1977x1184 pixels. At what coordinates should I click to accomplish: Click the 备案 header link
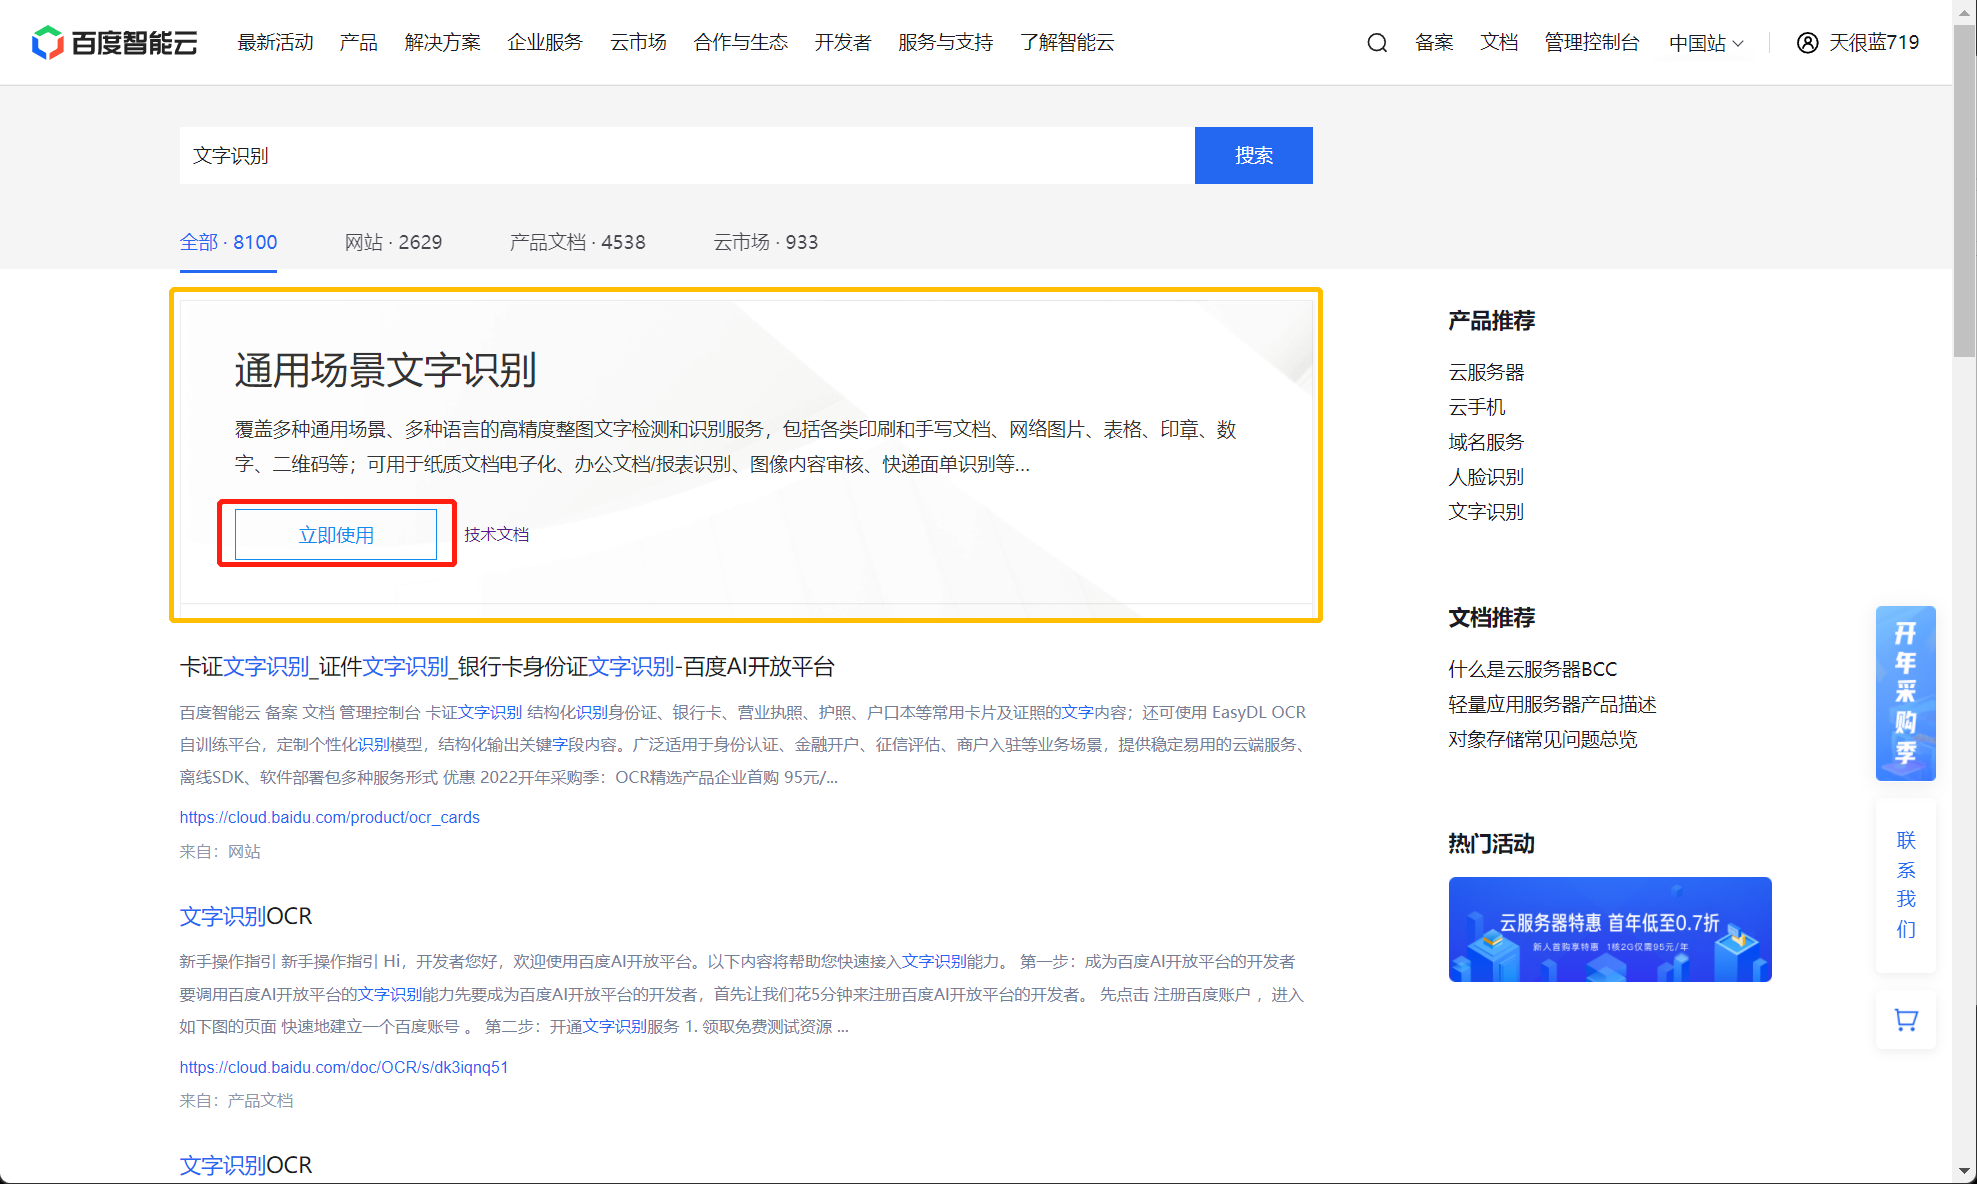pyautogui.click(x=1434, y=43)
